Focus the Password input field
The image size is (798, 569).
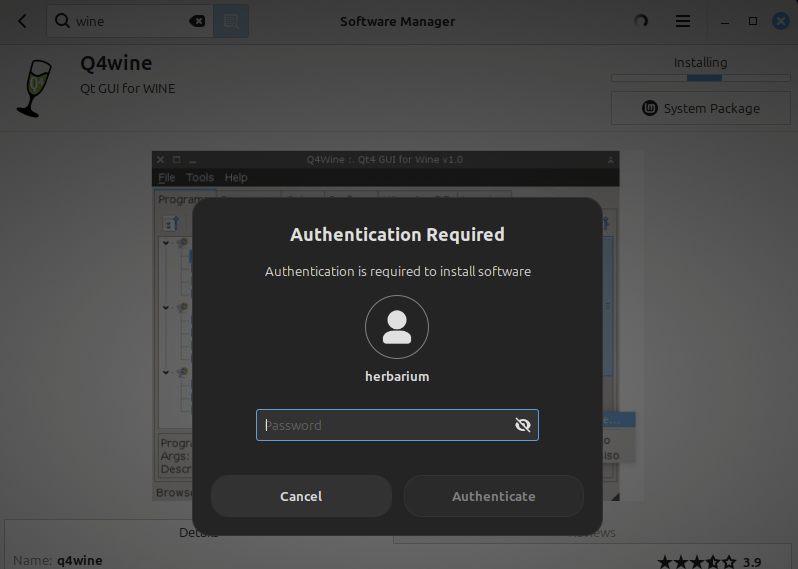point(385,425)
